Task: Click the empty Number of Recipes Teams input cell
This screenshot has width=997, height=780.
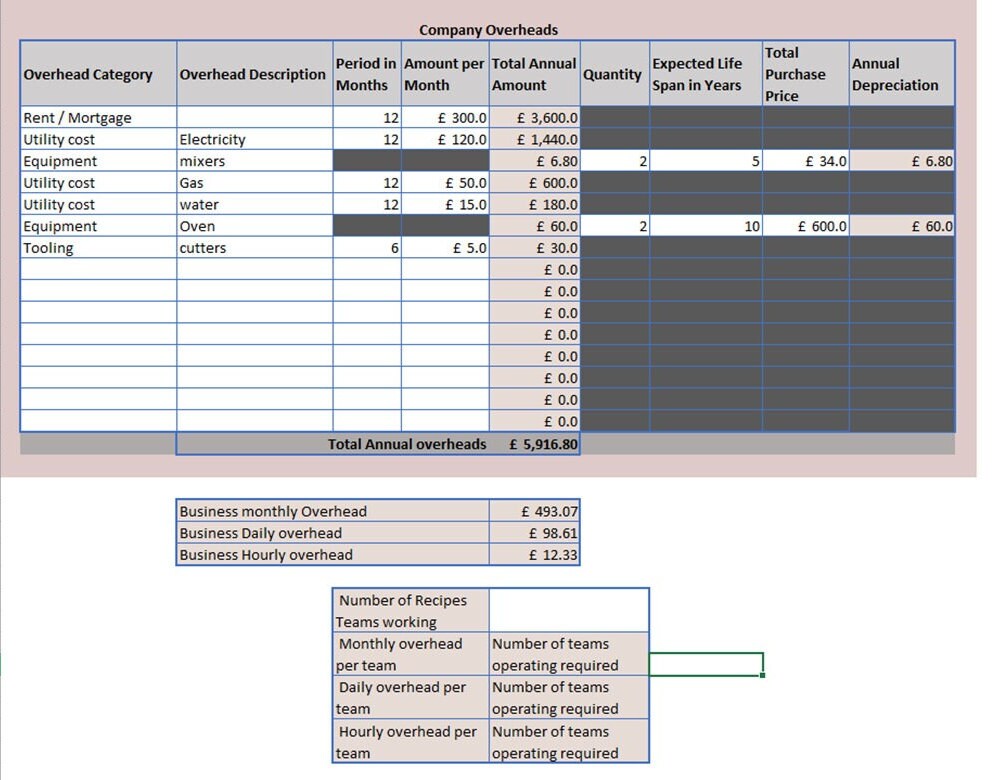Action: 569,610
